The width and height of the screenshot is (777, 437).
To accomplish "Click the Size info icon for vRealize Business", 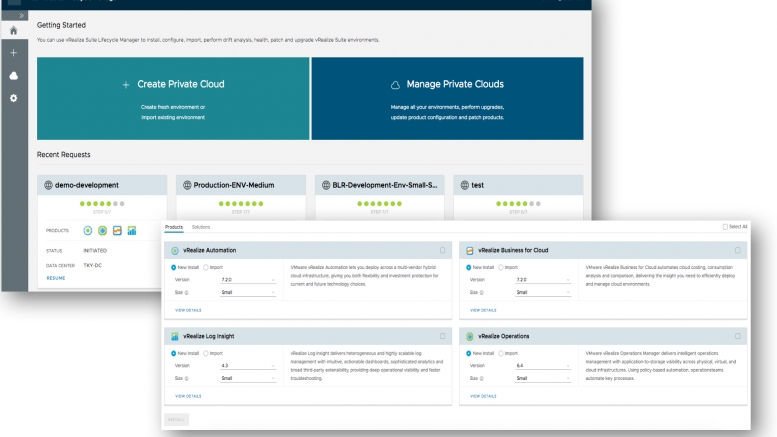I will (x=482, y=293).
